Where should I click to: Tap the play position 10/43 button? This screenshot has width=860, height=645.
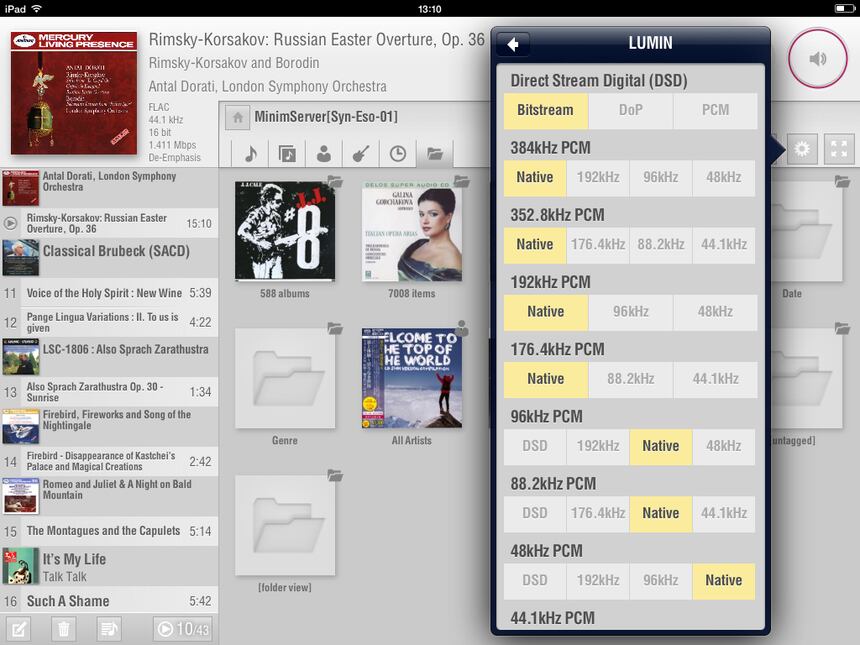click(183, 629)
